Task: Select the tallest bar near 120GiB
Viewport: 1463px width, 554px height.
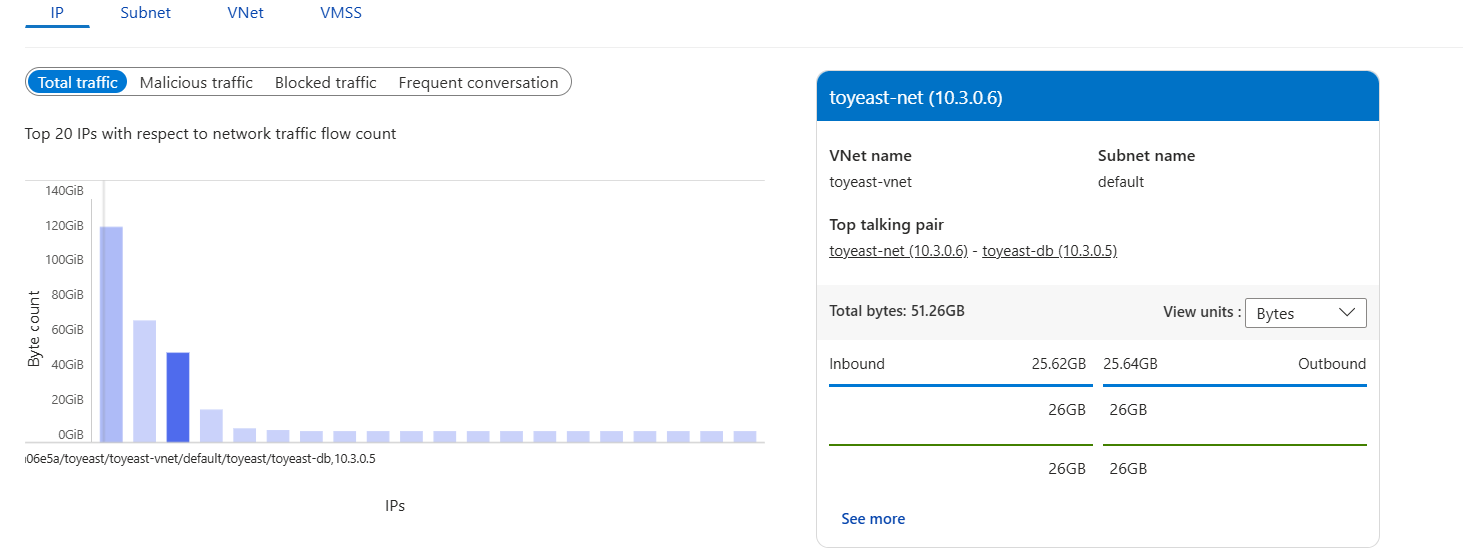Action: (111, 334)
